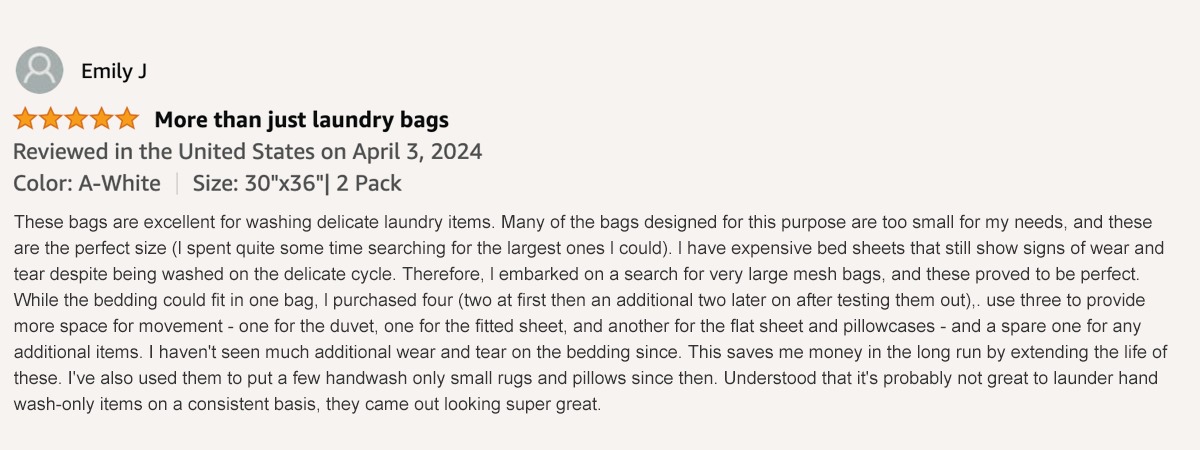The width and height of the screenshot is (1200, 450).
Task: Click the vertical divider between Color and Size
Action: [x=177, y=184]
